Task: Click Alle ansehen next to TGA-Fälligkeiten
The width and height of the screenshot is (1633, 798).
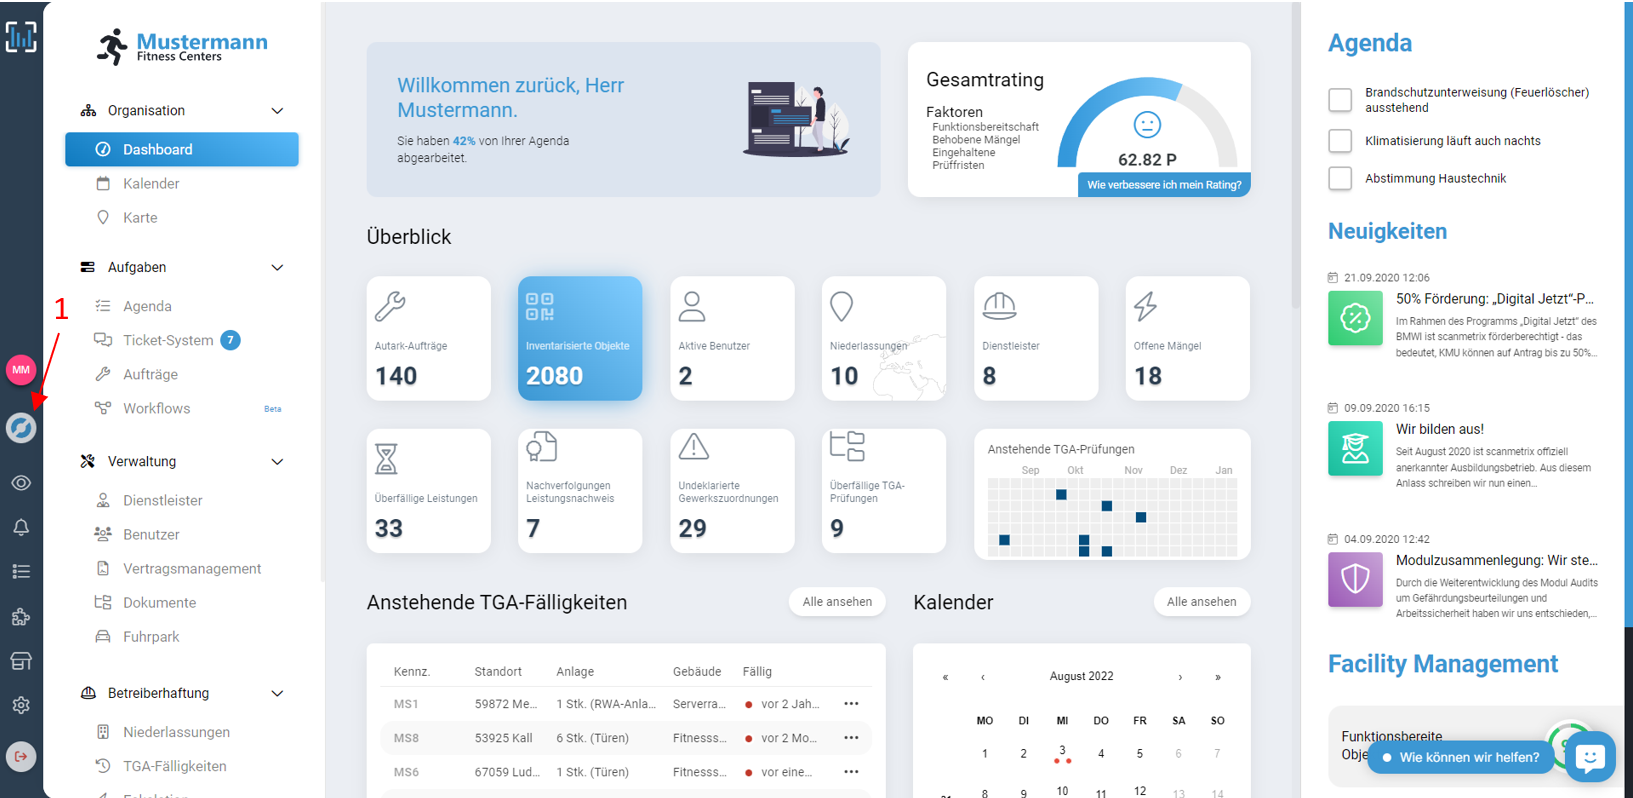Action: pyautogui.click(x=837, y=602)
